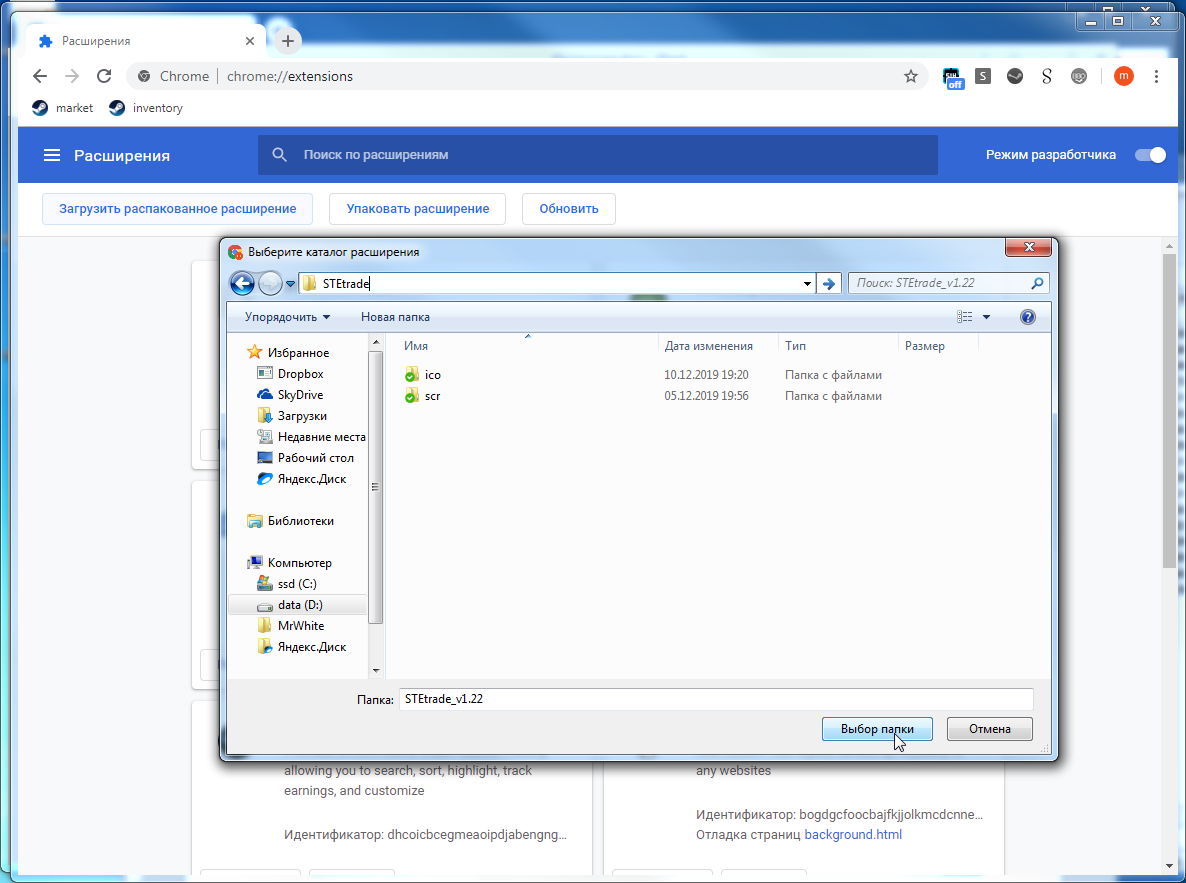
Task: Click 'Новая папка' to create a folder
Action: (395, 317)
